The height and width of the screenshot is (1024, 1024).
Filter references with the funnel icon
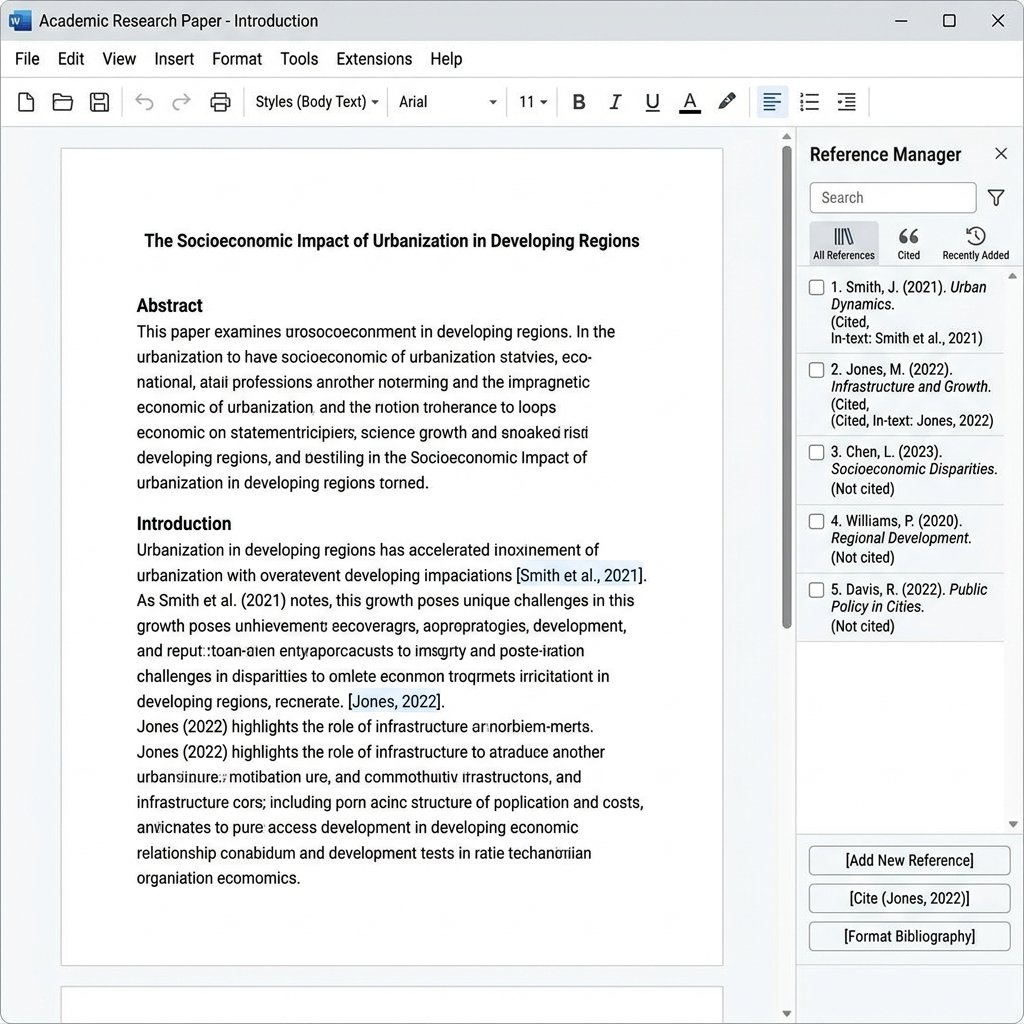[x=996, y=197]
